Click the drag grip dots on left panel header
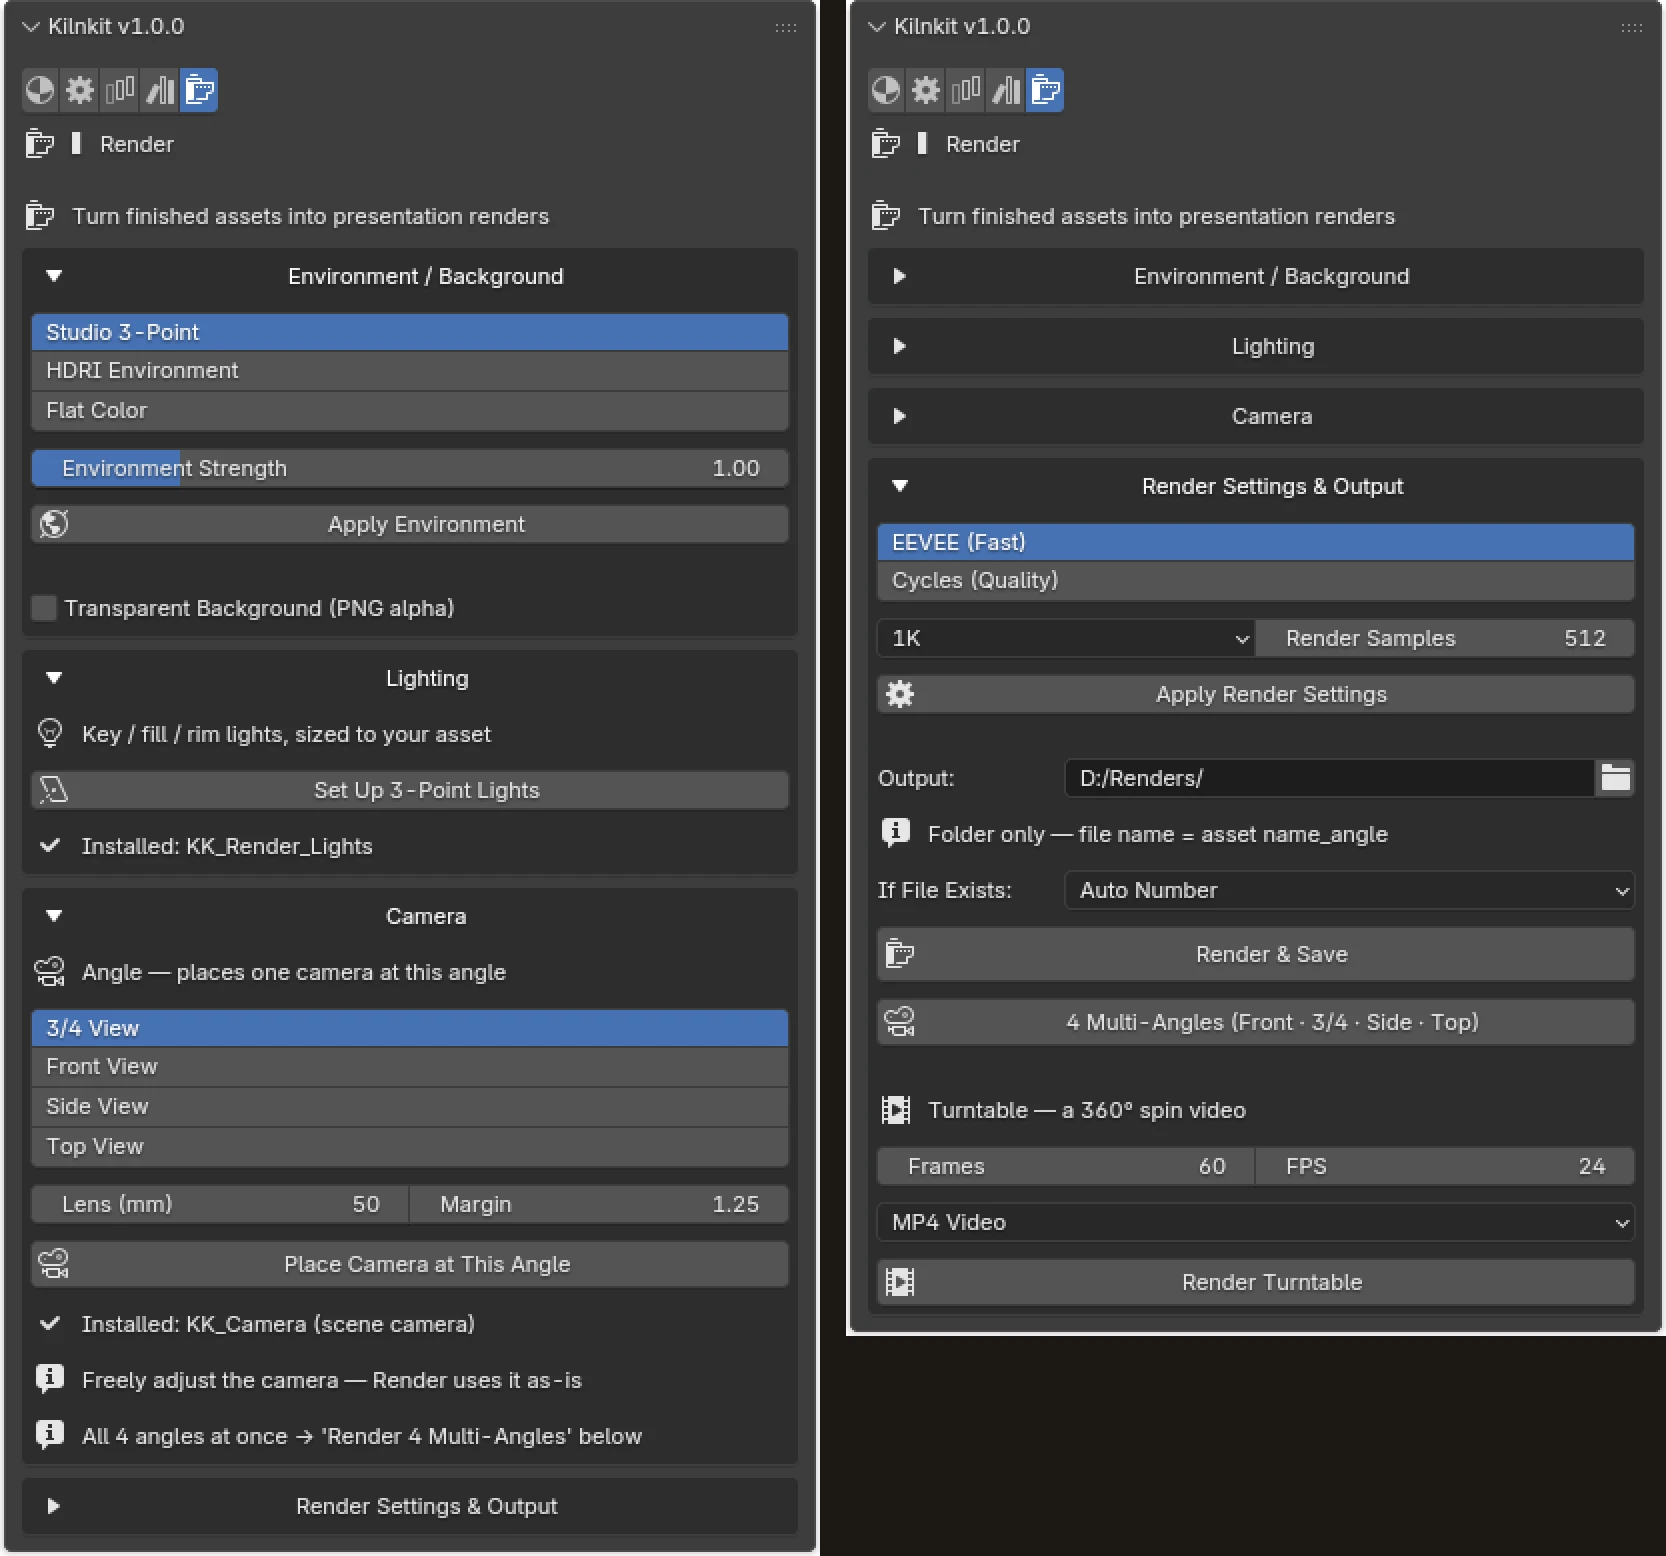The width and height of the screenshot is (1666, 1556). [786, 27]
